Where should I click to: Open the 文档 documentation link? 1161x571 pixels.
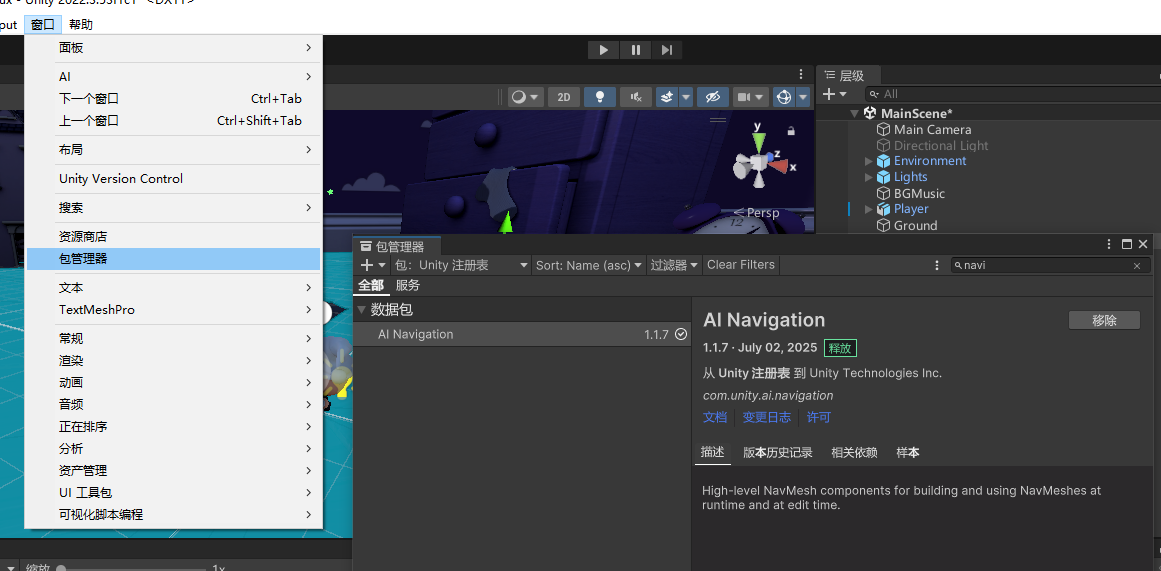pyautogui.click(x=715, y=417)
